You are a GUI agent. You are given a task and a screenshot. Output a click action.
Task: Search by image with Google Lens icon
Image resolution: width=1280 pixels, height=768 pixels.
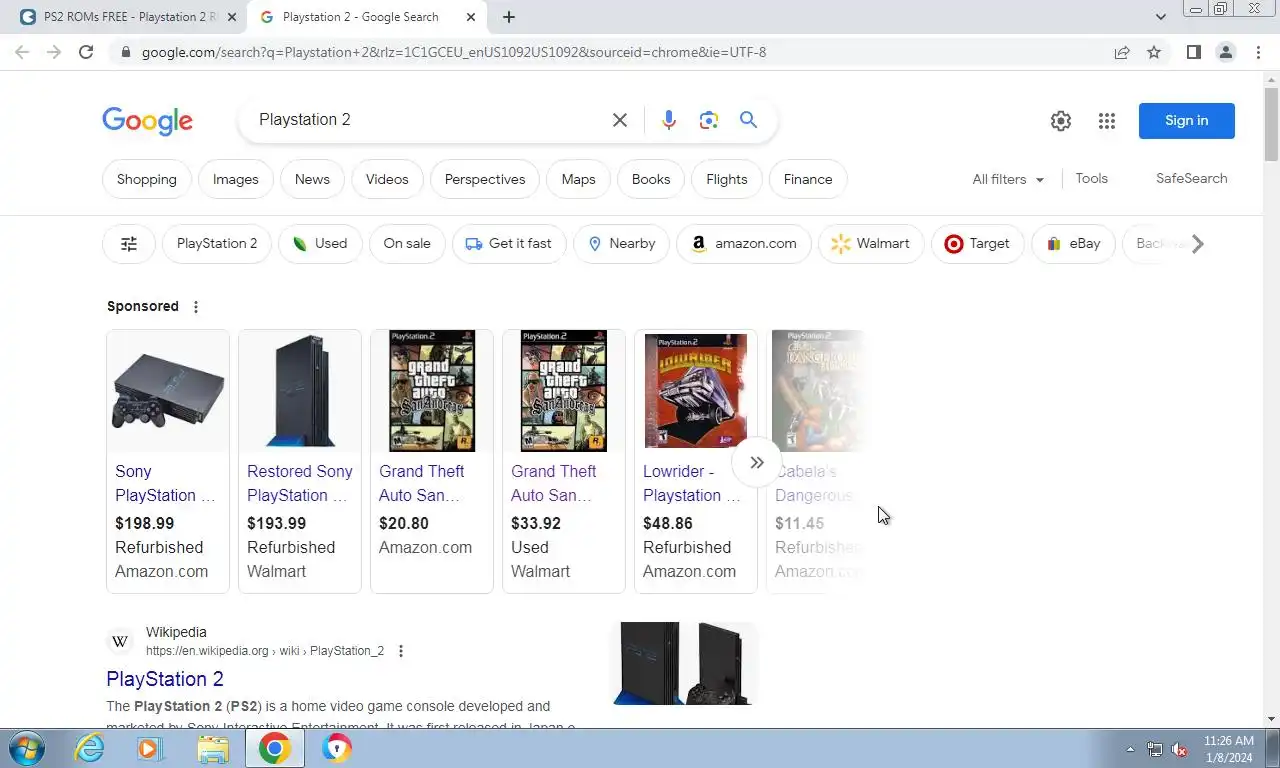pyautogui.click(x=709, y=120)
